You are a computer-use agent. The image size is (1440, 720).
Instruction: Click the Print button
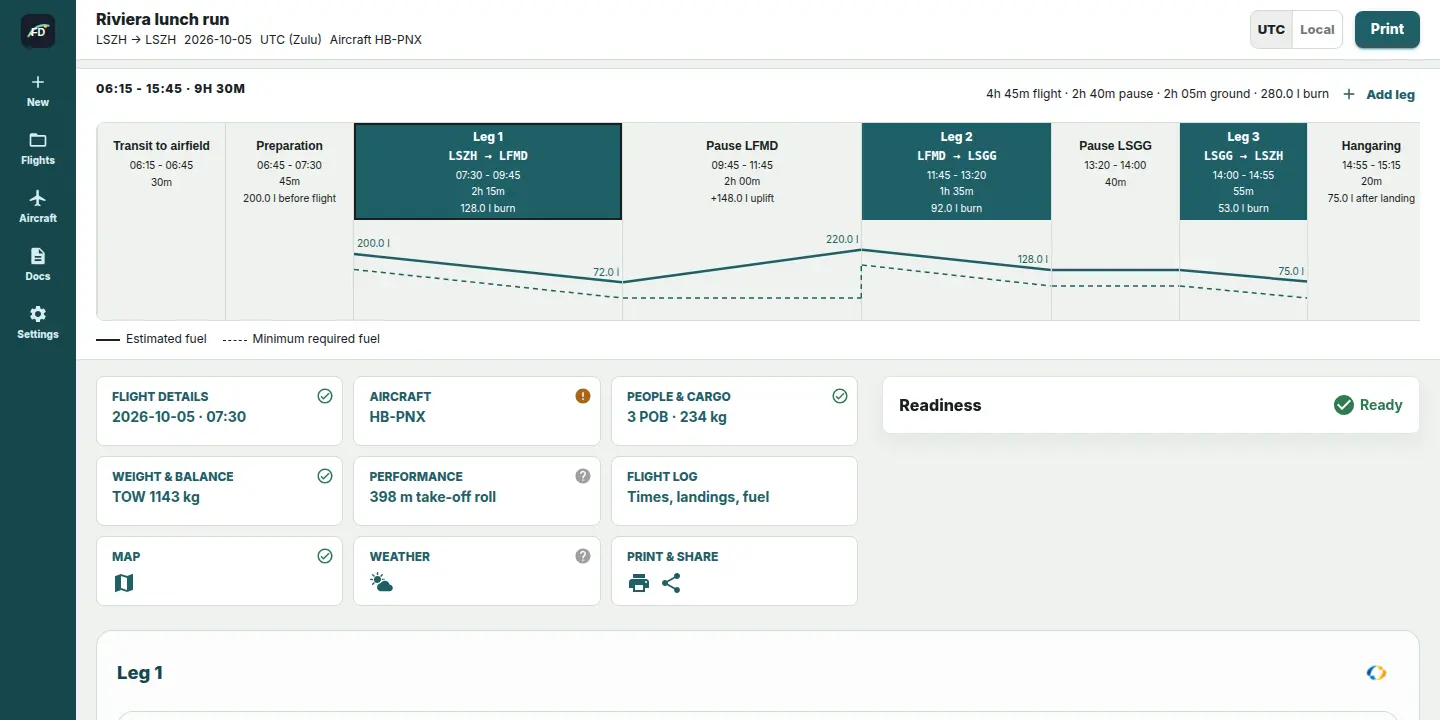tap(1387, 29)
